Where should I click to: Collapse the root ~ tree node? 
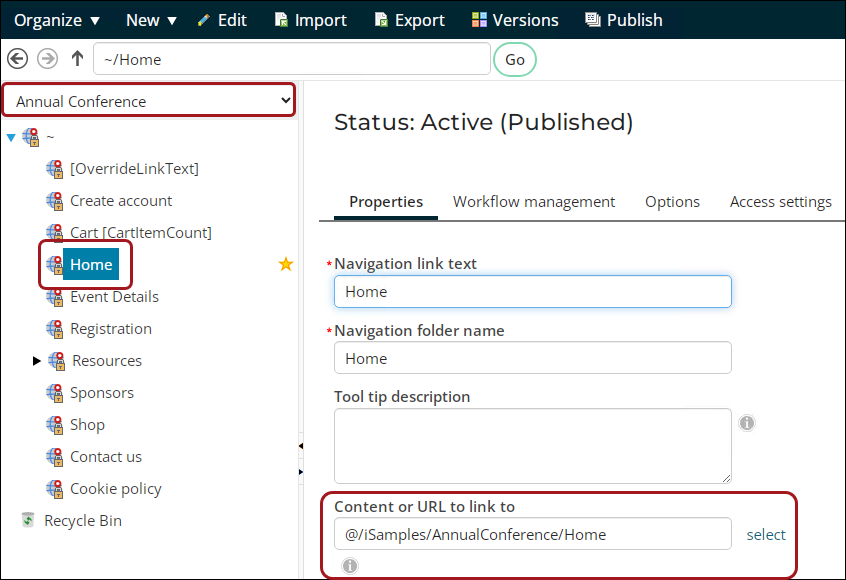point(11,138)
